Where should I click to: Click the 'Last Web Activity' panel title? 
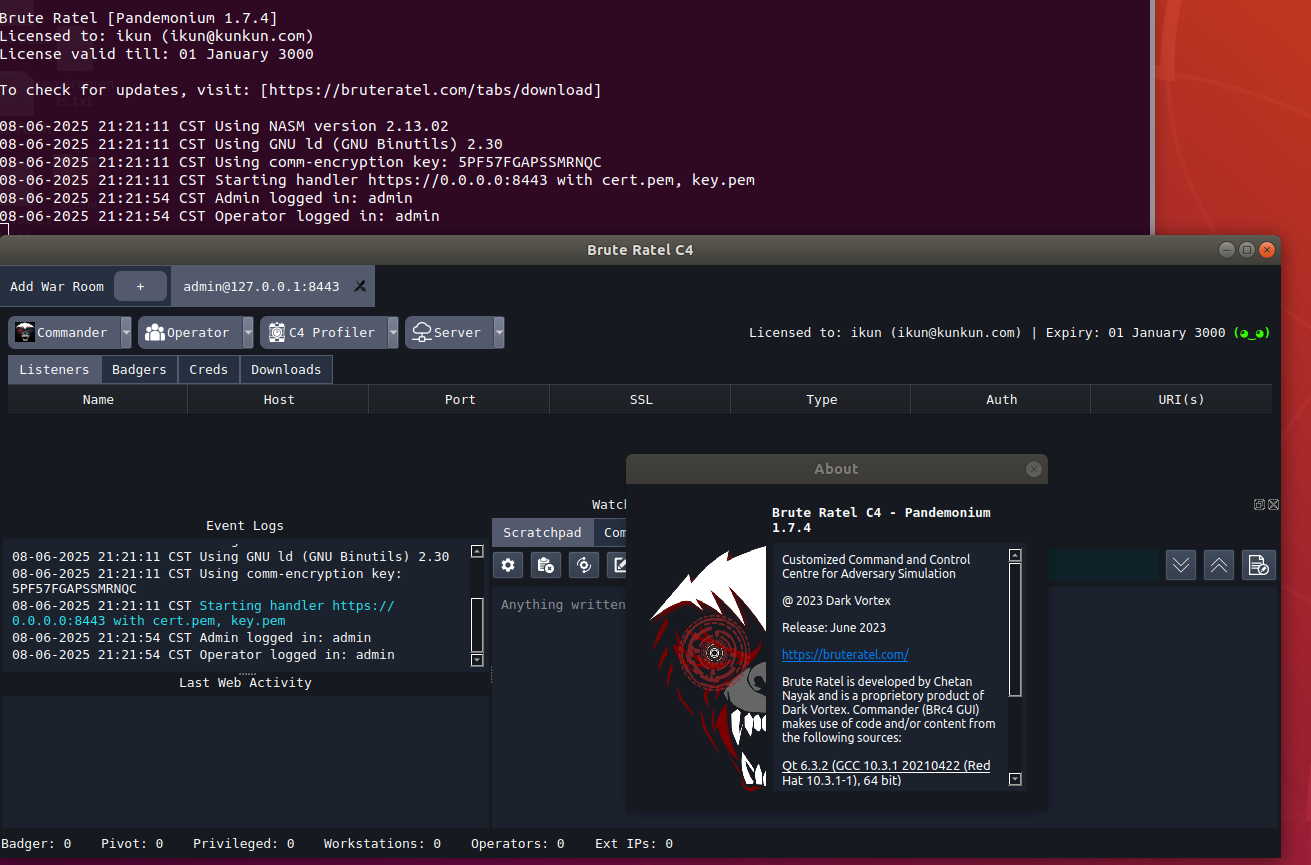[x=245, y=683]
